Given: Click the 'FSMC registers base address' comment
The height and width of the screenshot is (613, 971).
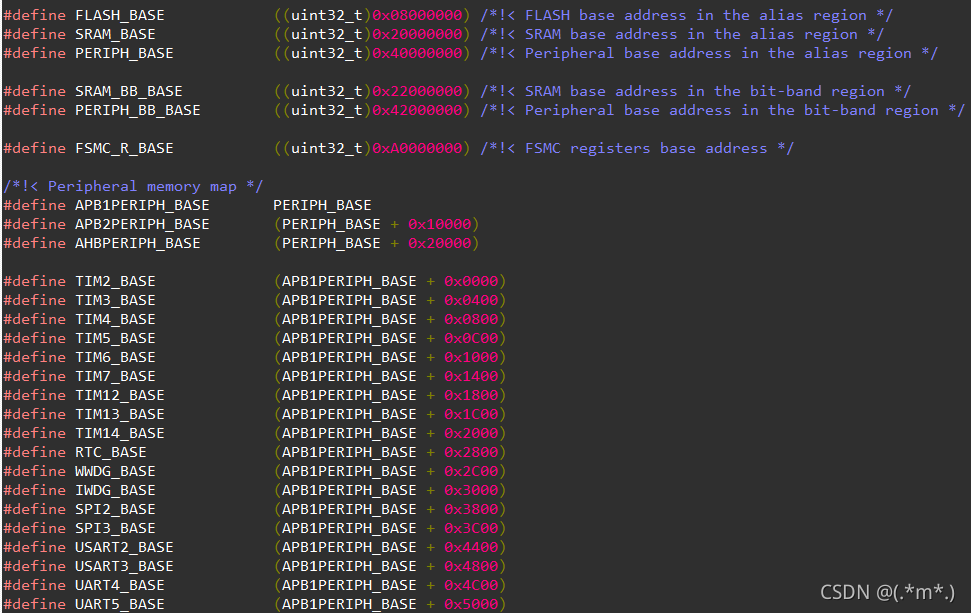Looking at the screenshot, I should (637, 149).
